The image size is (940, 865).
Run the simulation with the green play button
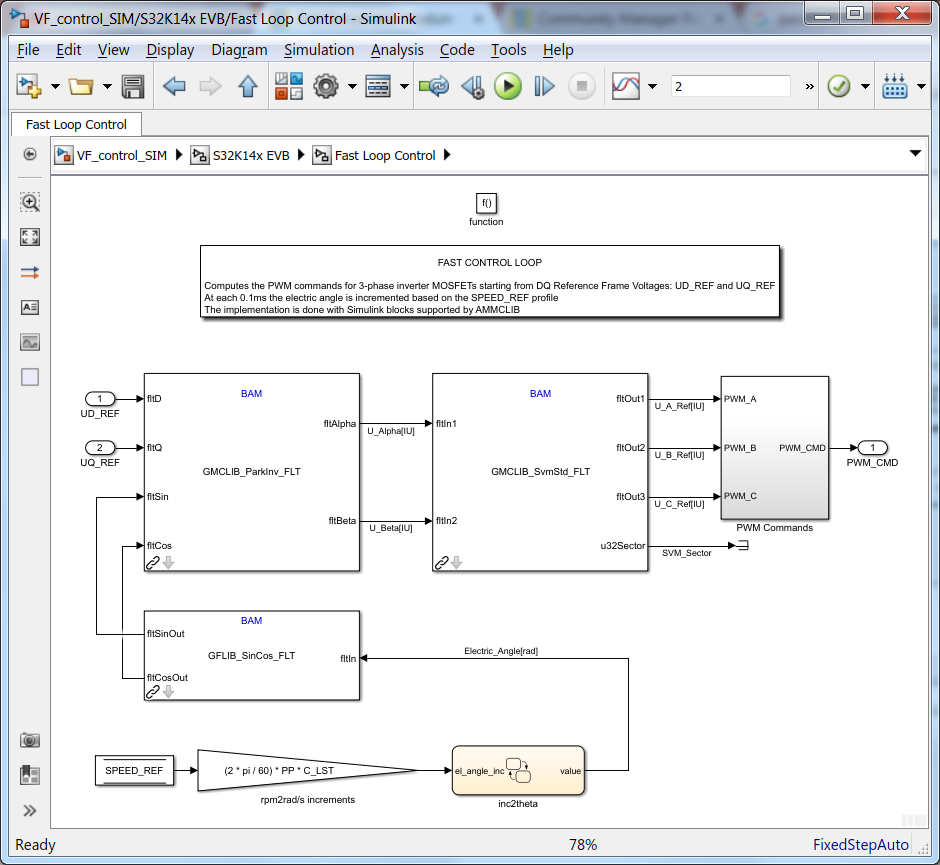pos(507,86)
